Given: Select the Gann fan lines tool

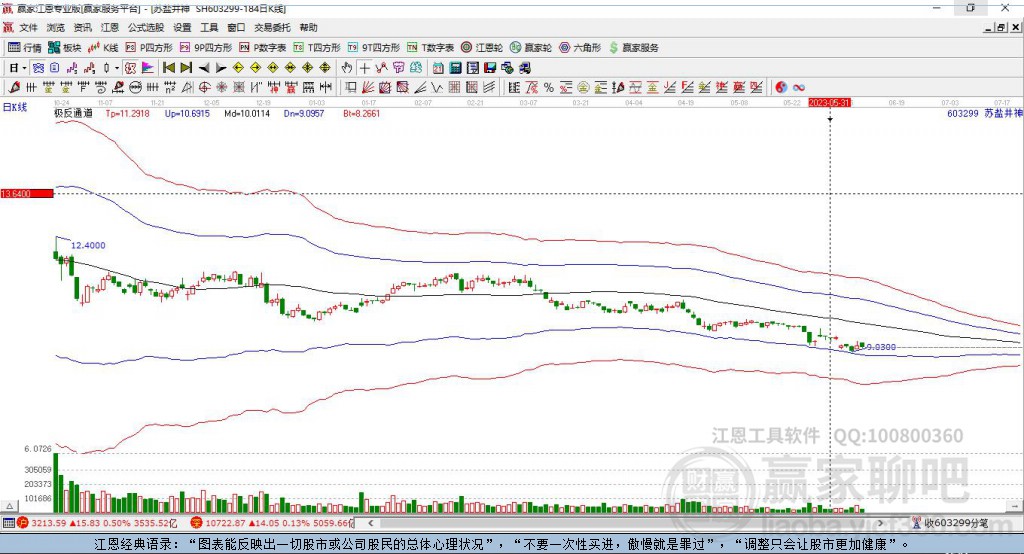Looking at the screenshot, I should coord(367,87).
